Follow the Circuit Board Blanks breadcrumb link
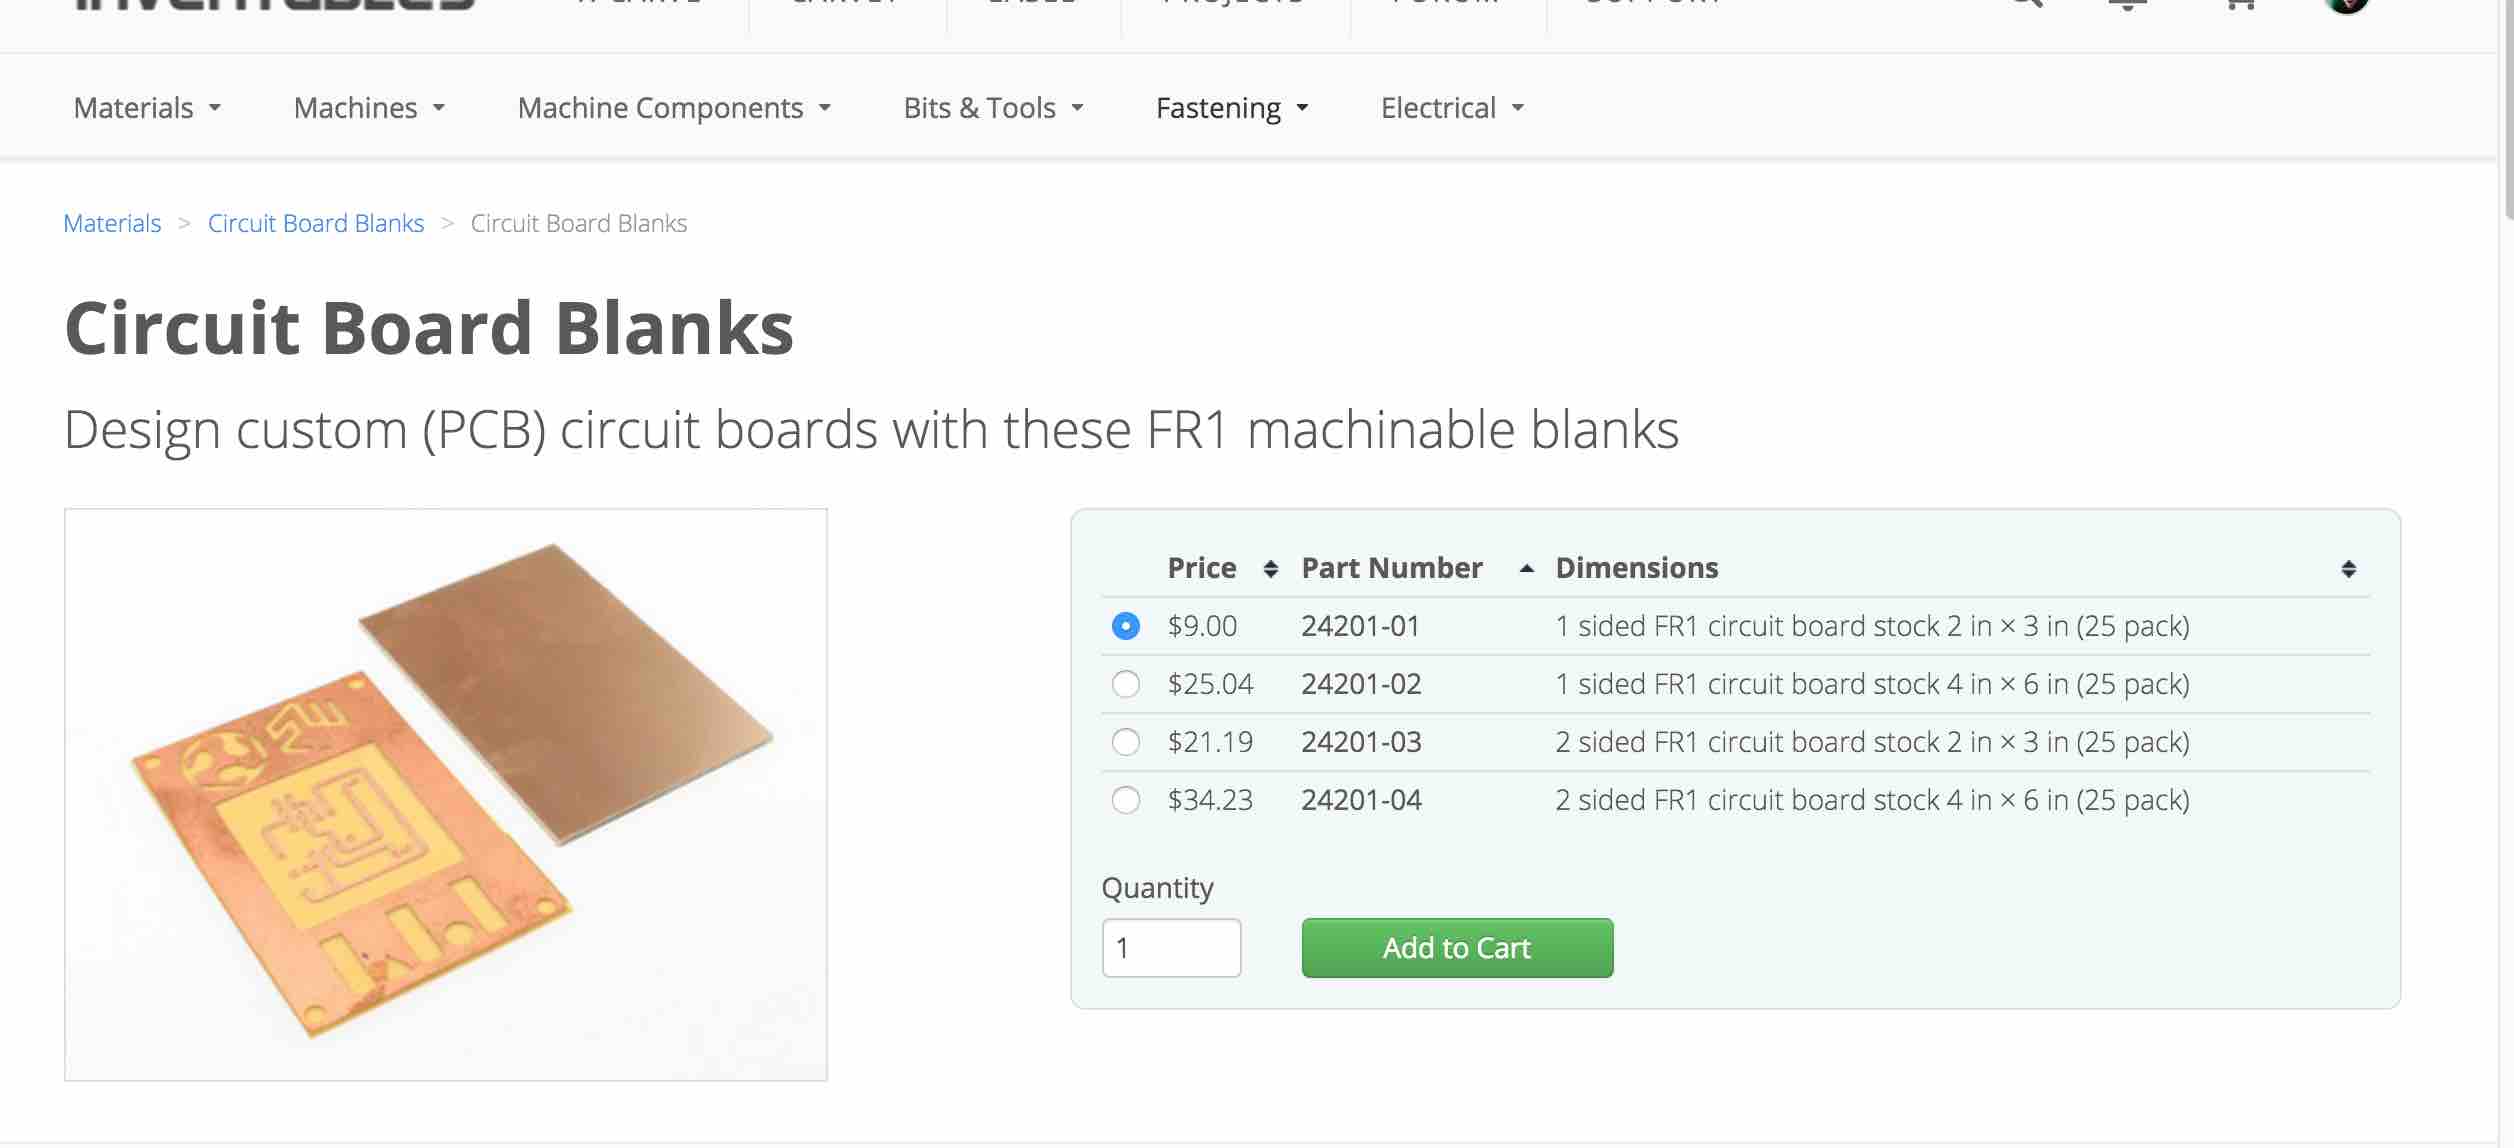The width and height of the screenshot is (2514, 1148). [316, 223]
